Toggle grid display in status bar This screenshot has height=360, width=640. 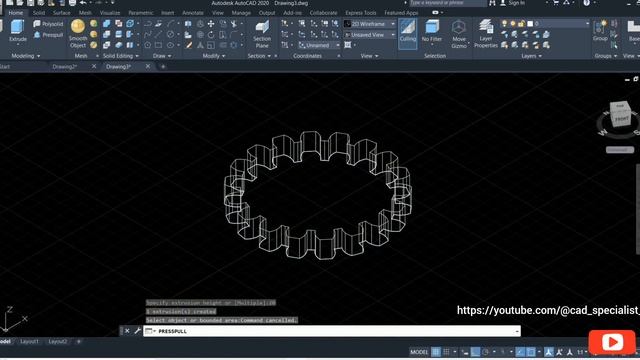point(436,351)
